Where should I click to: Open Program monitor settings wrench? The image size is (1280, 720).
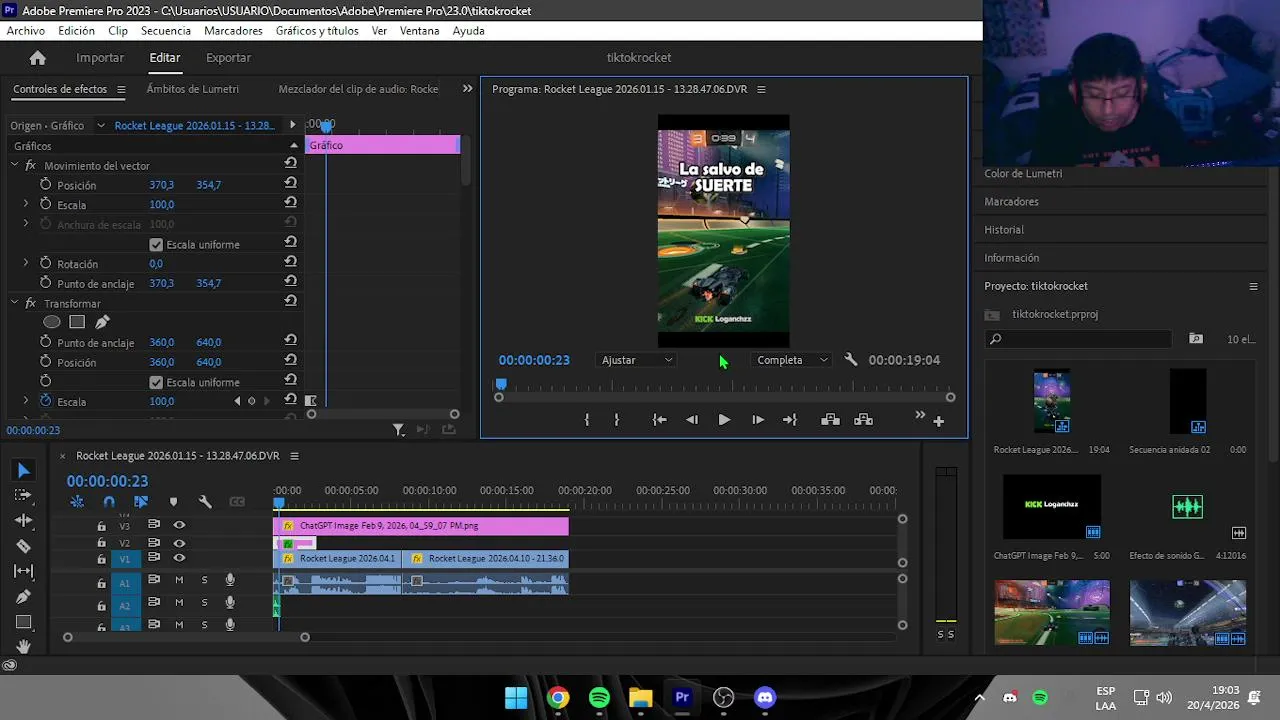pos(851,360)
